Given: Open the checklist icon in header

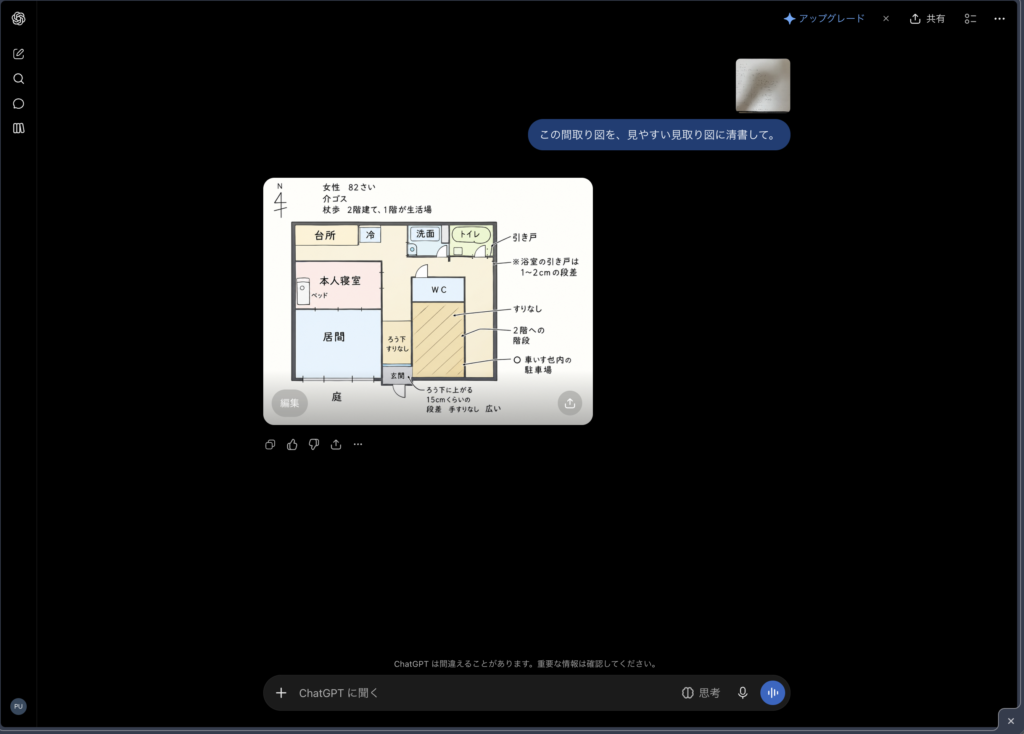Looking at the screenshot, I should click(970, 18).
